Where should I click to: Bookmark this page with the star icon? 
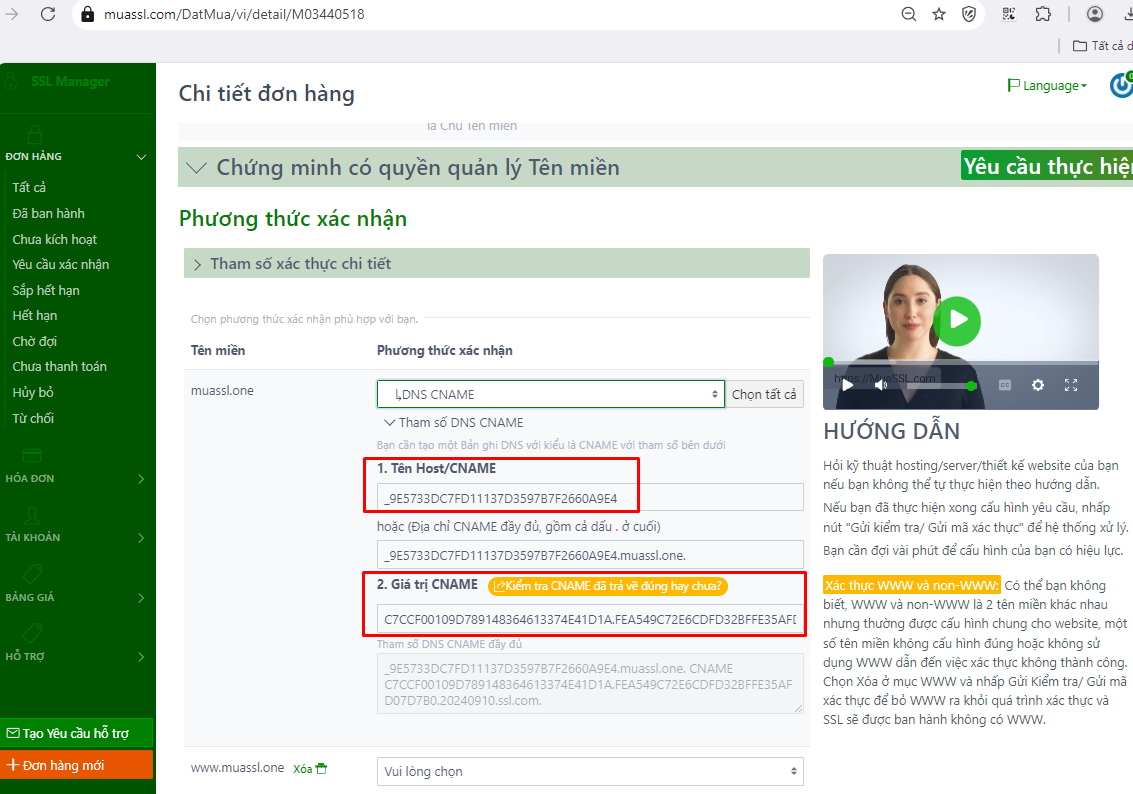(x=938, y=14)
